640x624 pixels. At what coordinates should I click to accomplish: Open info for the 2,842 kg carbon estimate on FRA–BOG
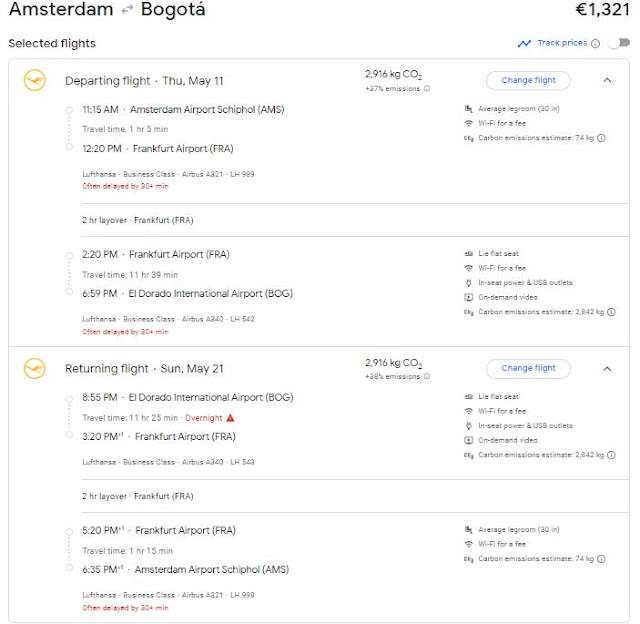click(610, 312)
